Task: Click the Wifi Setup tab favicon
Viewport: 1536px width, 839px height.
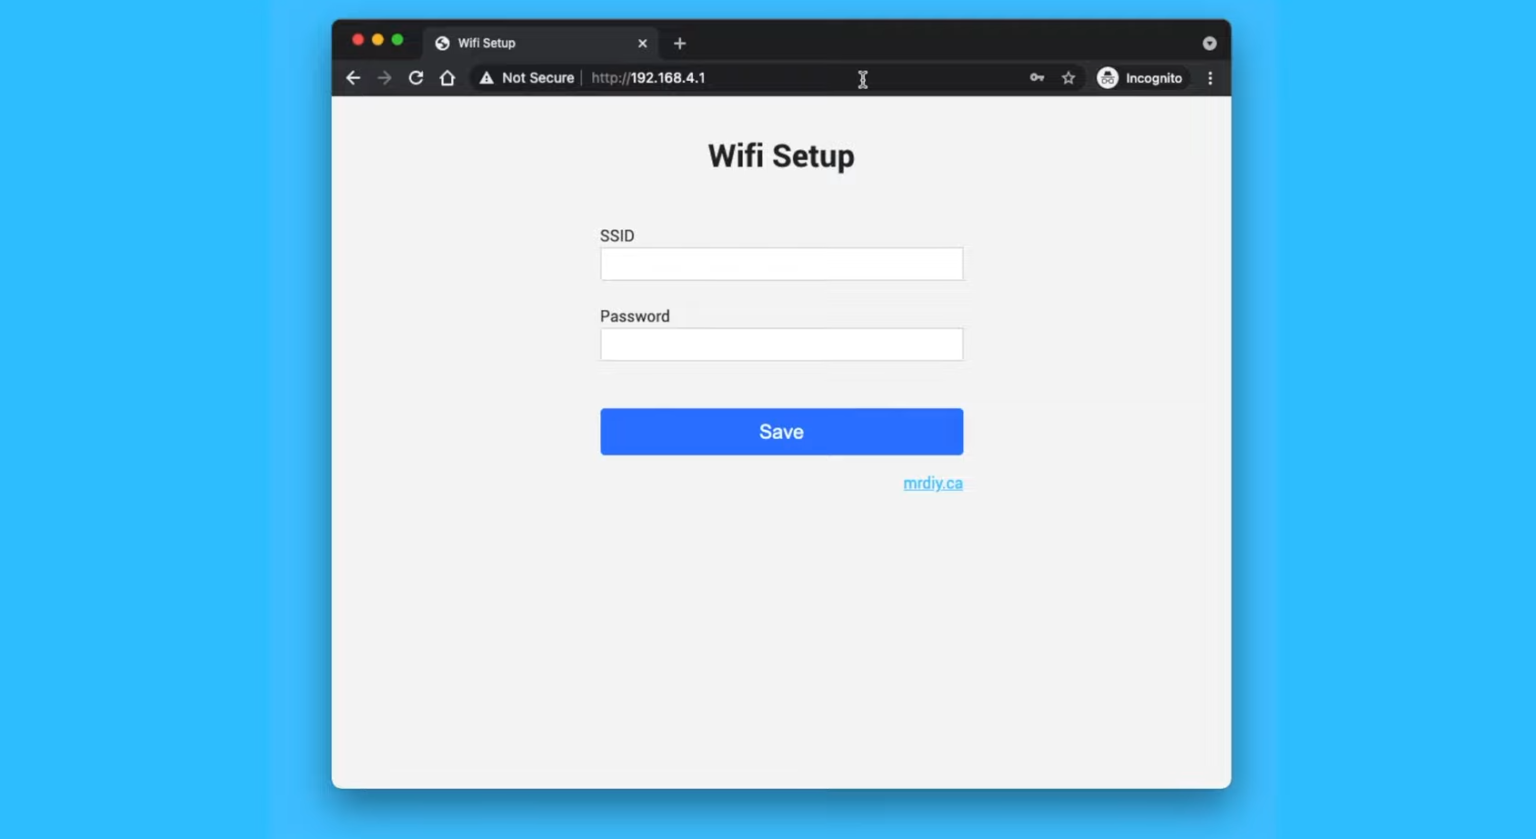Action: pos(441,43)
